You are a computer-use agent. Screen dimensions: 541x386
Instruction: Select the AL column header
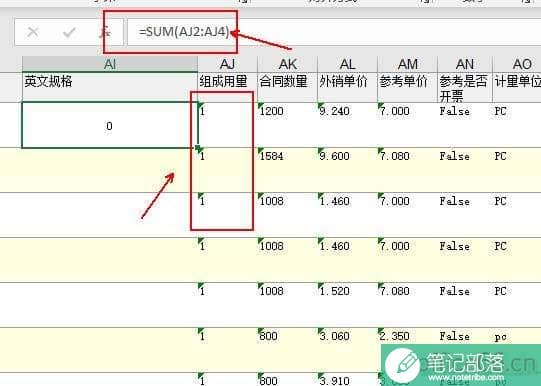[x=347, y=64]
